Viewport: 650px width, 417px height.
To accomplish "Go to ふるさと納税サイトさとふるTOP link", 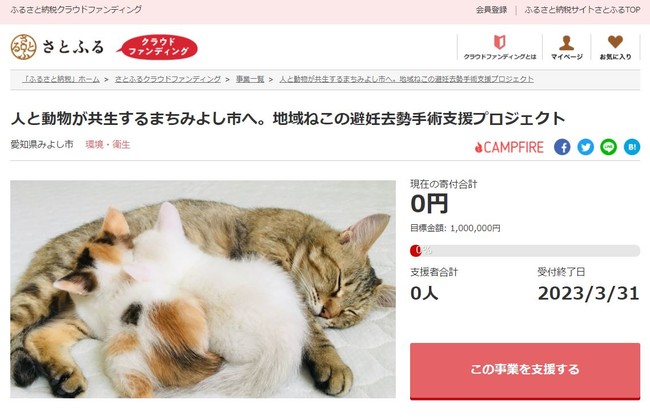I will (x=582, y=10).
